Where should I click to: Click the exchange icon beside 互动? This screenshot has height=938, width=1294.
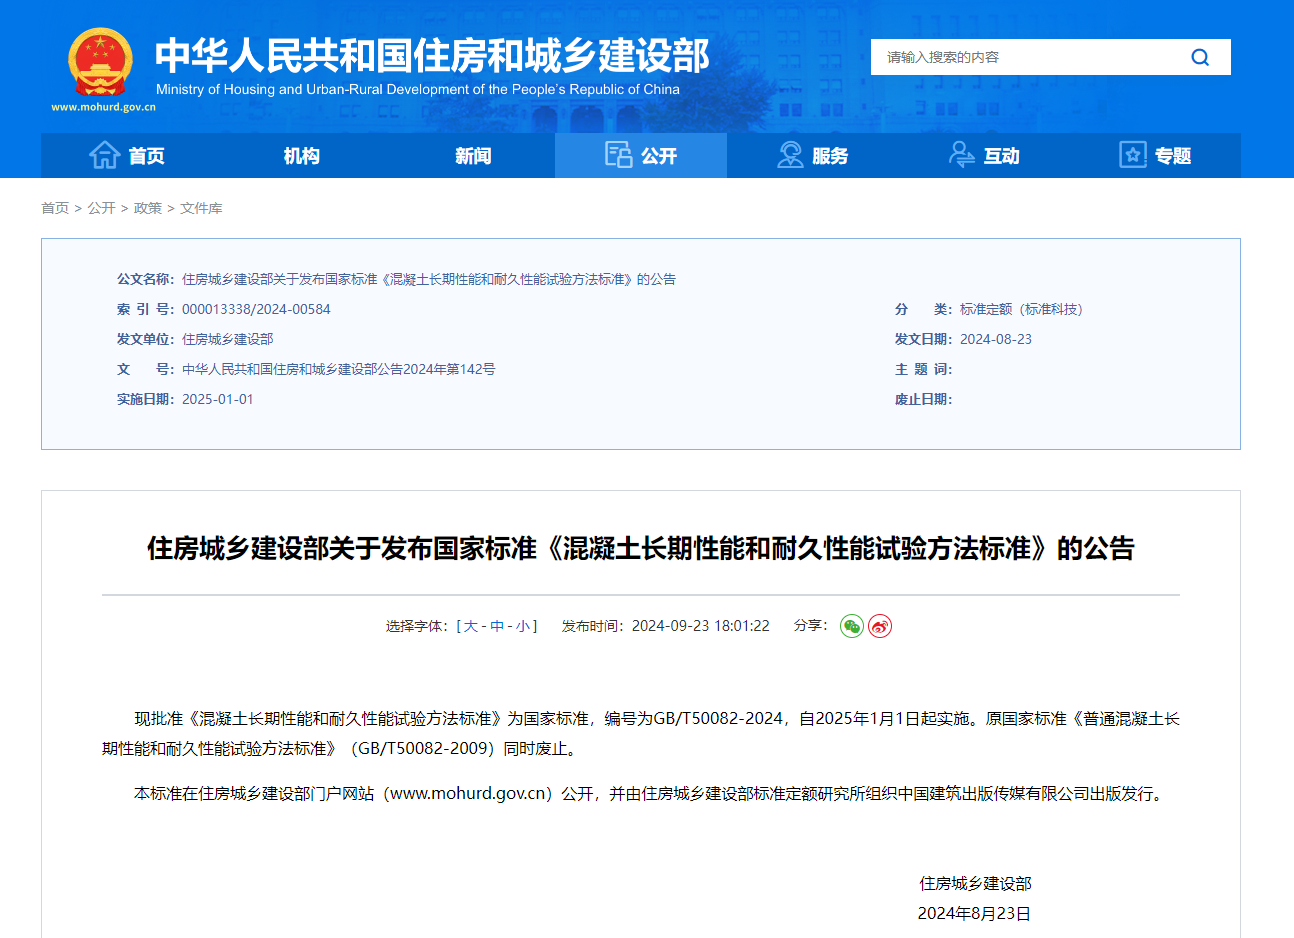coord(961,155)
